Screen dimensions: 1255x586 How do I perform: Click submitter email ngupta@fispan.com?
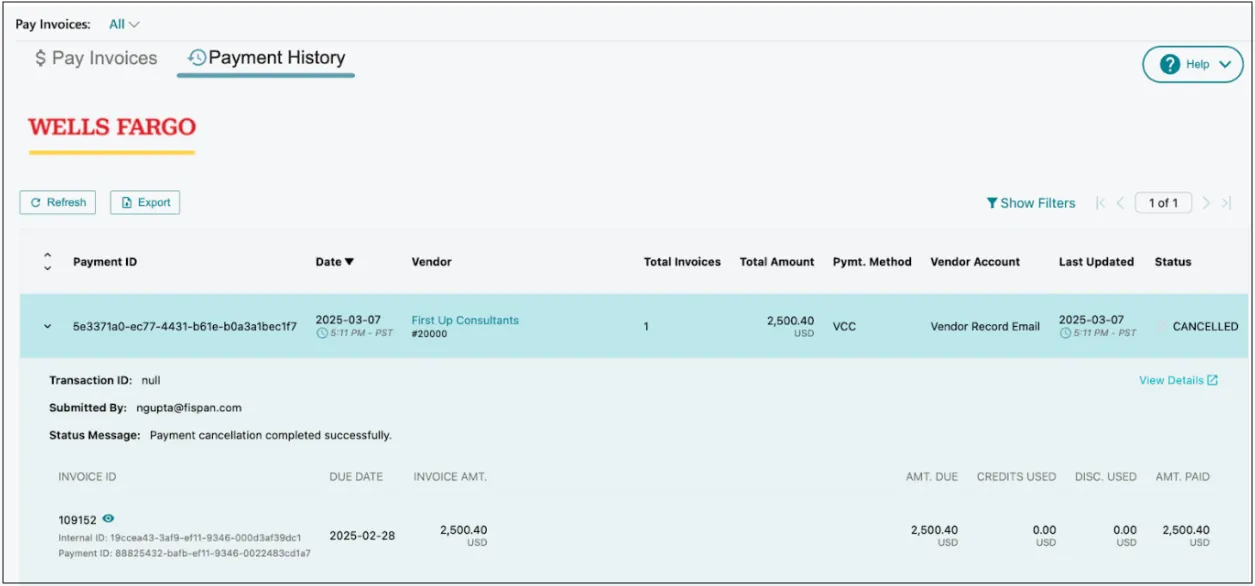[x=189, y=408]
